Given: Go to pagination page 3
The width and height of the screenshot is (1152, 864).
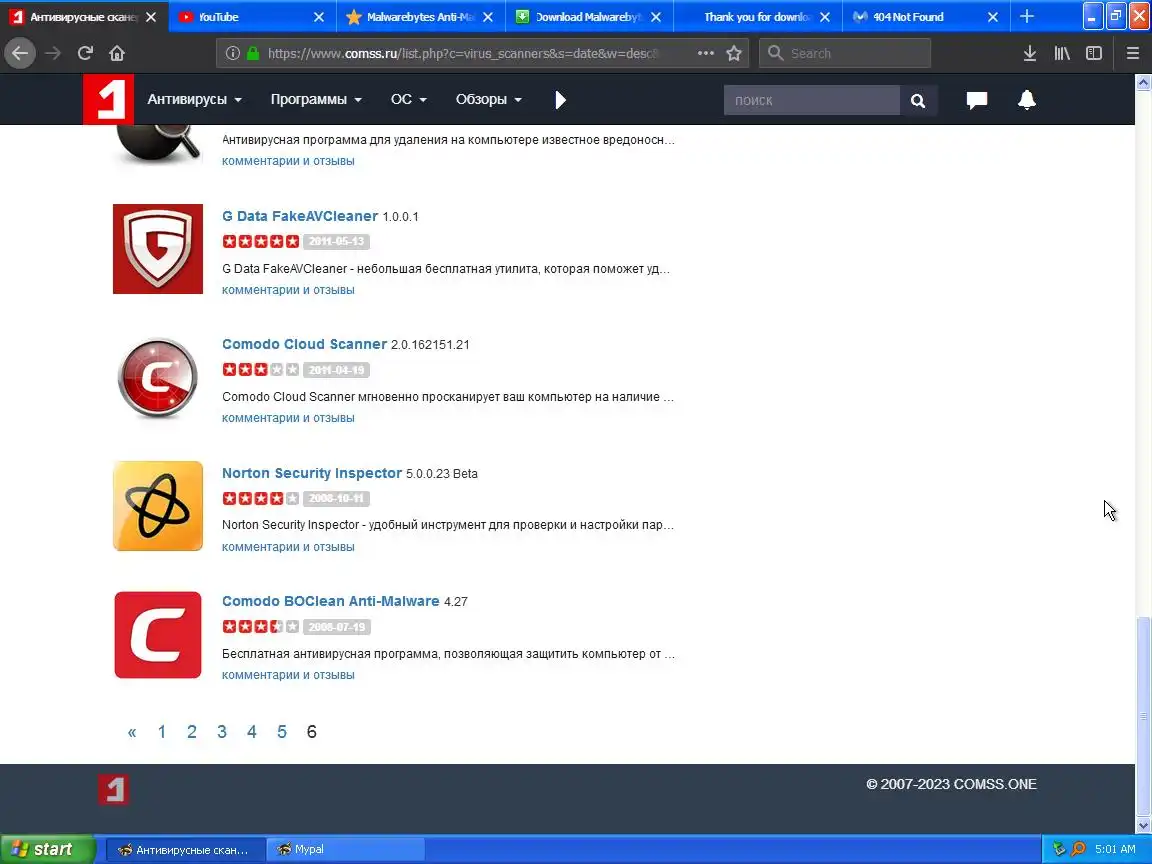Looking at the screenshot, I should [222, 732].
